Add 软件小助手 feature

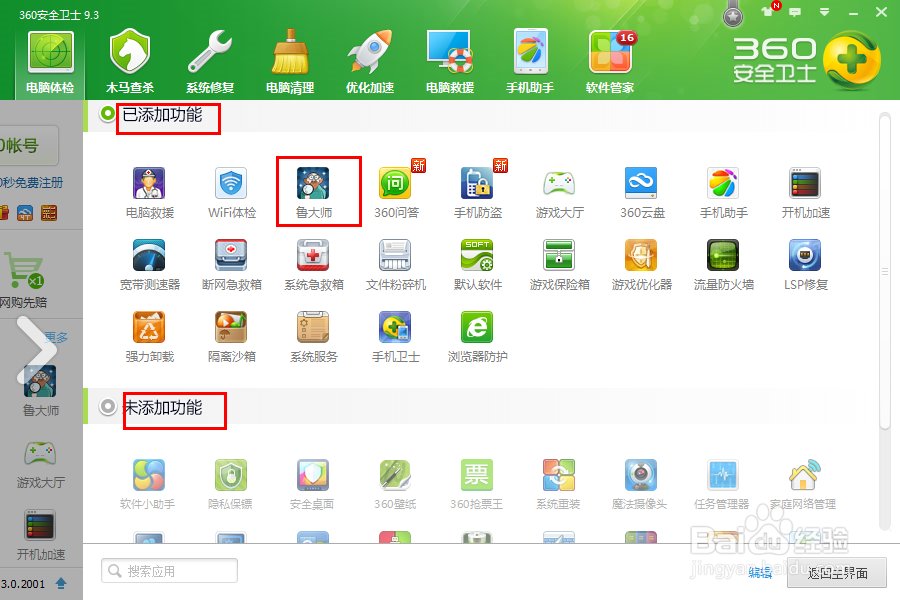click(x=148, y=484)
